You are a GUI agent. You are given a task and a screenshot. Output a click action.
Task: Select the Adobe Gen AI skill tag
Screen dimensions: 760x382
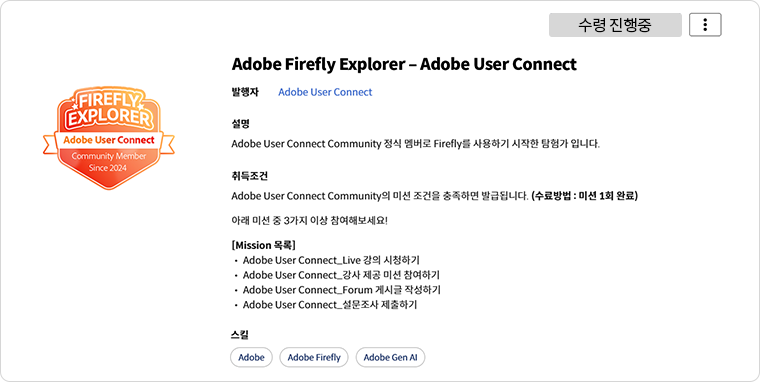pyautogui.click(x=390, y=357)
